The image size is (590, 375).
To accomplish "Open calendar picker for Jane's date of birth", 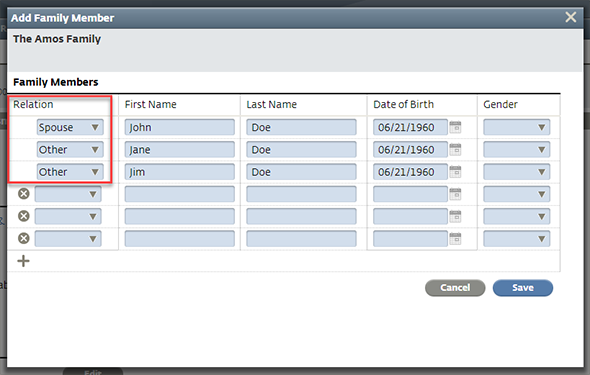I will click(x=455, y=149).
